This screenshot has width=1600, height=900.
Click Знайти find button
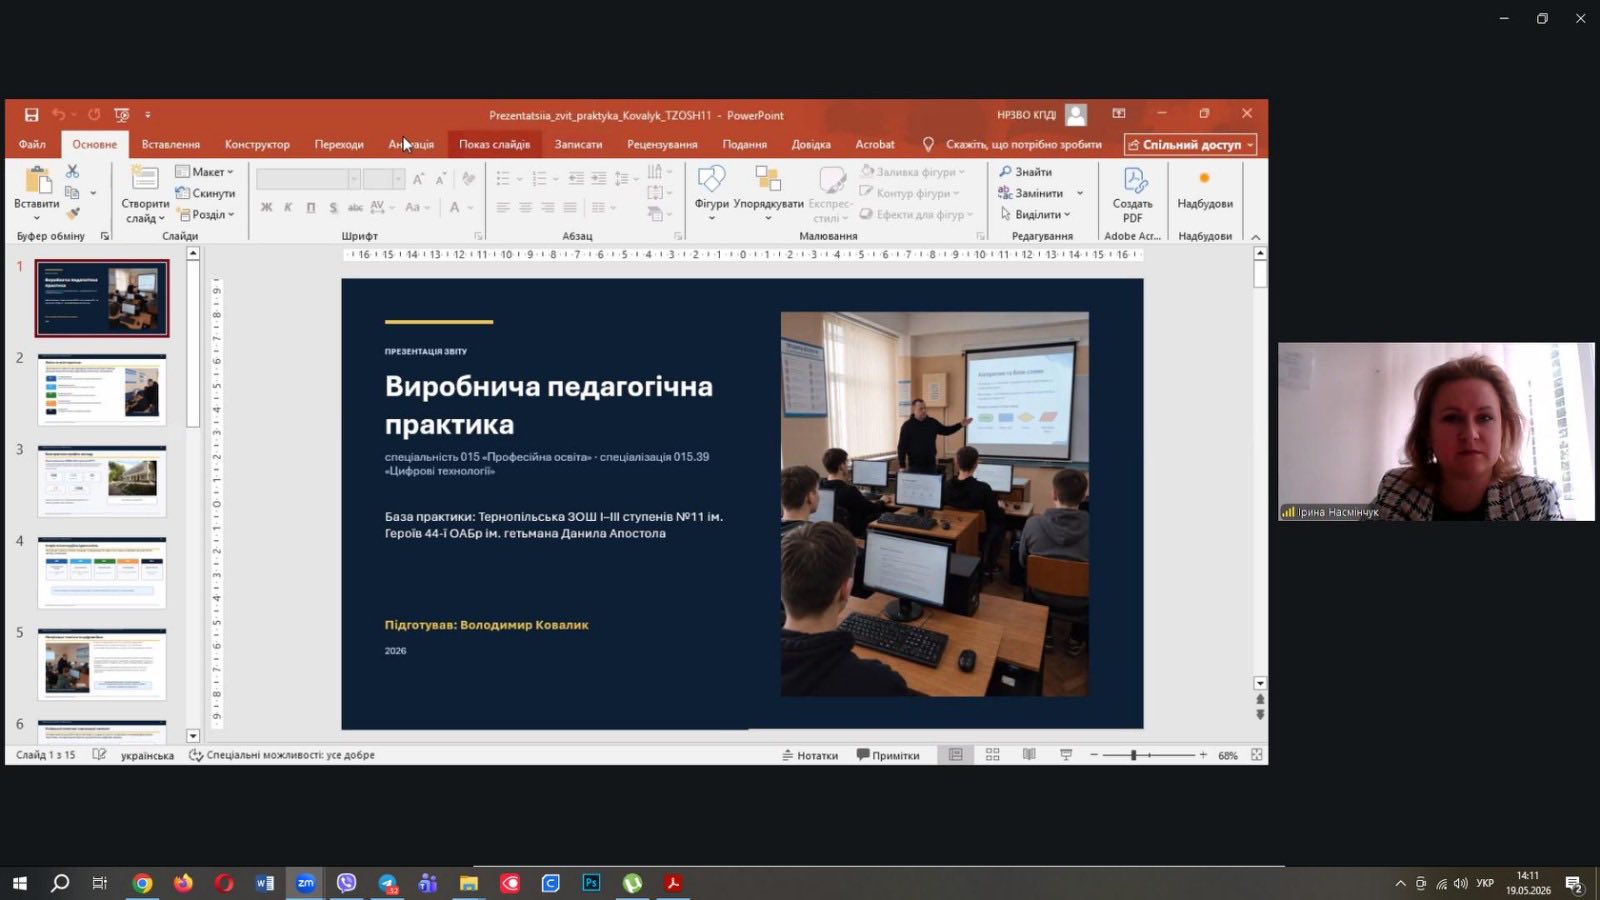point(1026,172)
